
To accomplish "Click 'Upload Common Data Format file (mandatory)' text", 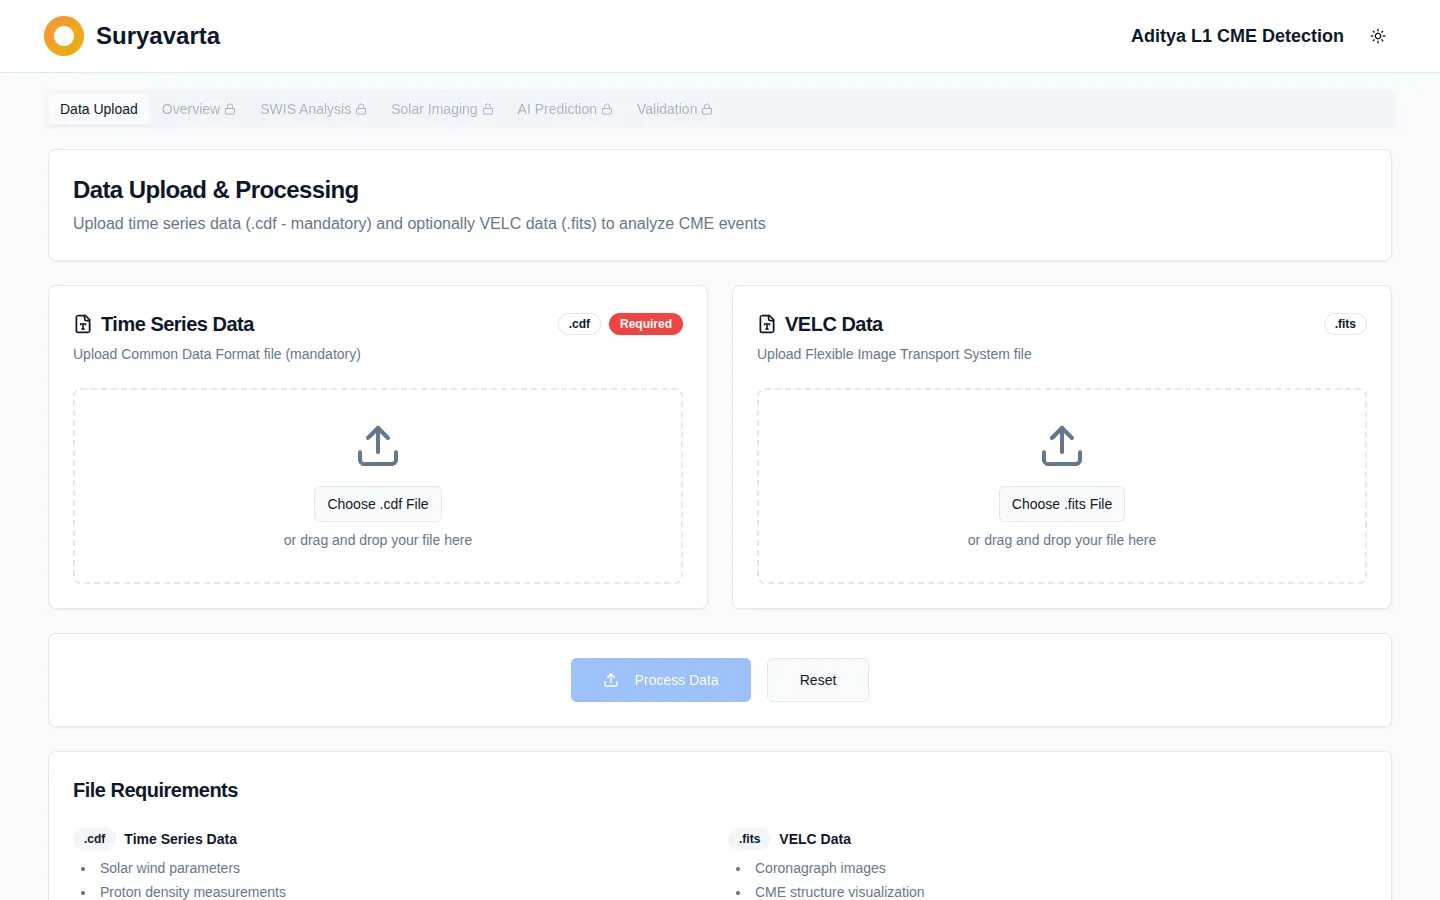I will click(x=217, y=354).
